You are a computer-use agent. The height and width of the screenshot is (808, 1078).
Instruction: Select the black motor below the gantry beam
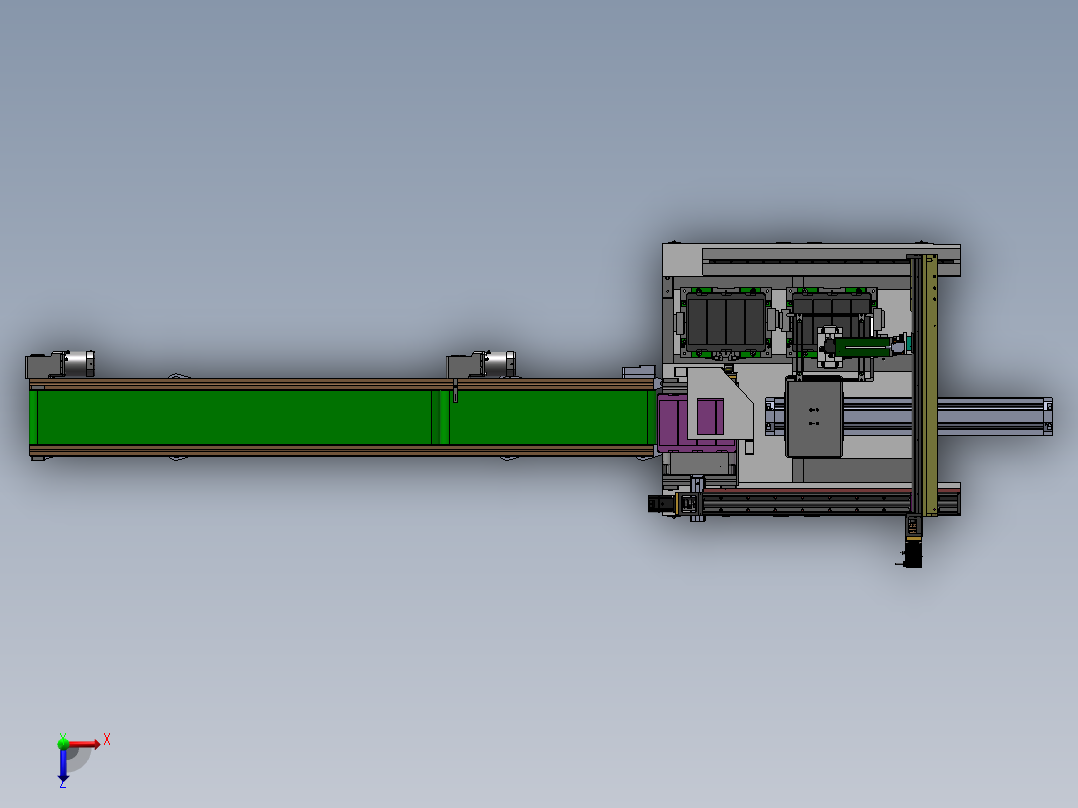click(912, 554)
